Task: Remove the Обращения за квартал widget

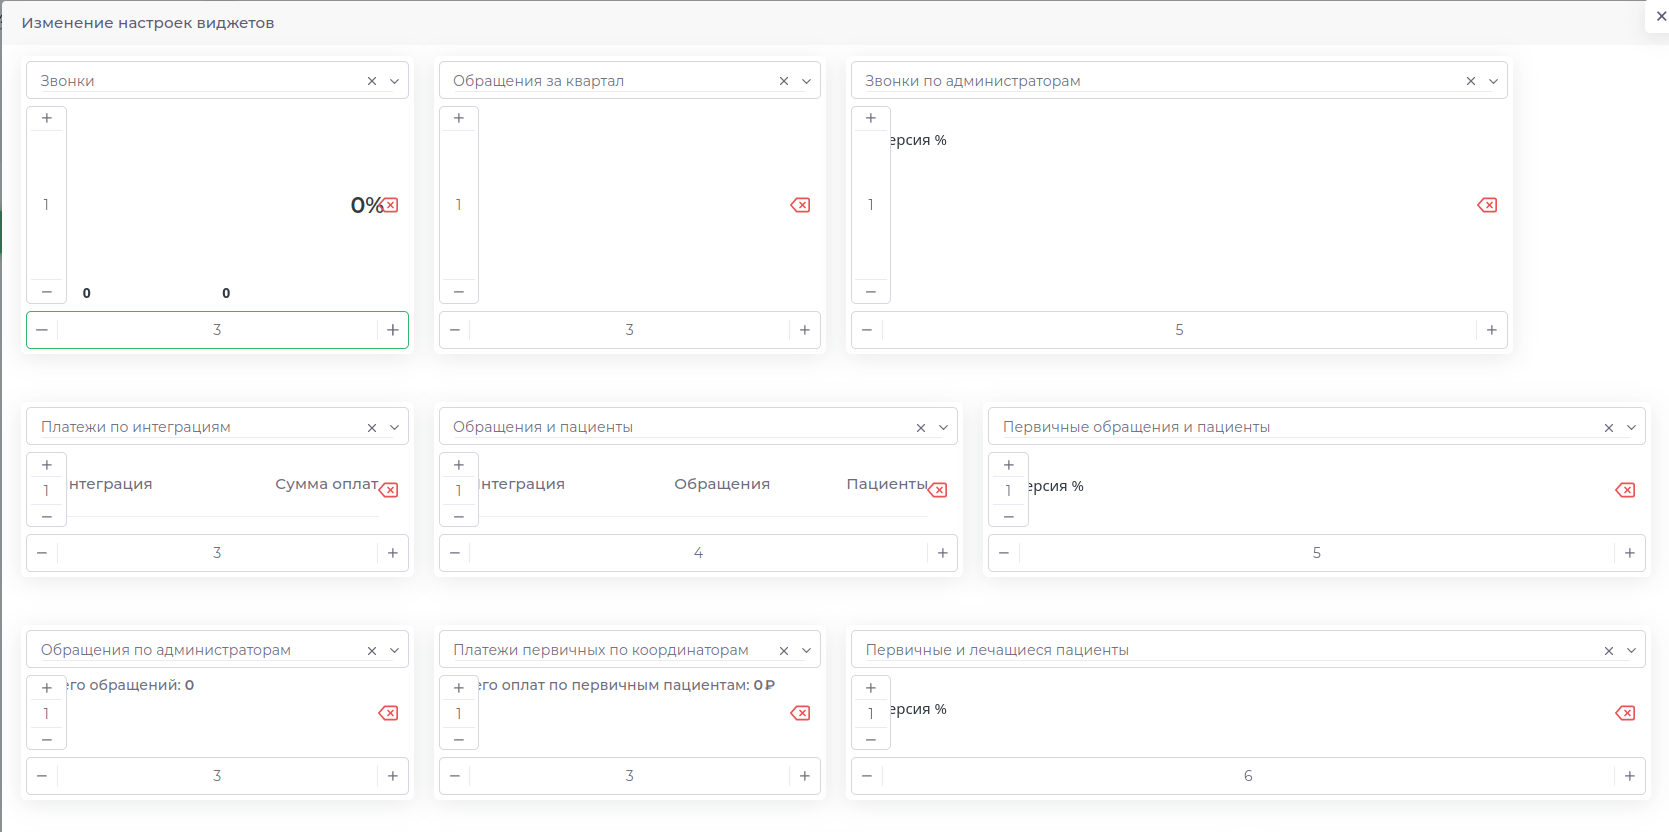Action: (x=800, y=205)
